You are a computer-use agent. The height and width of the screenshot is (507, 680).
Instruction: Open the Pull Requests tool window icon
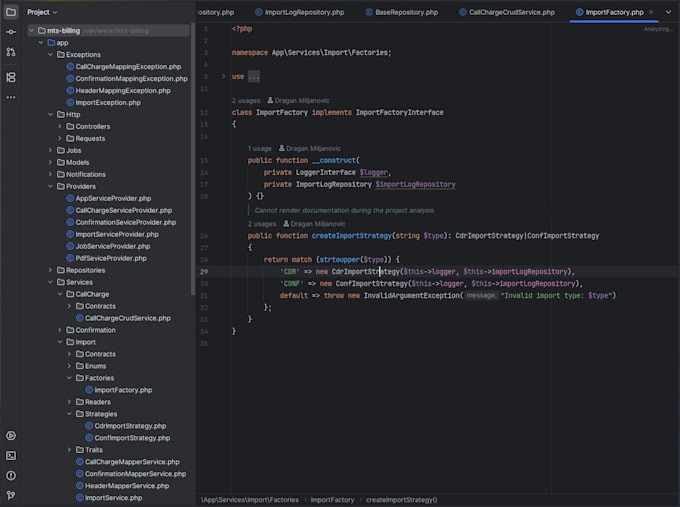[x=11, y=52]
